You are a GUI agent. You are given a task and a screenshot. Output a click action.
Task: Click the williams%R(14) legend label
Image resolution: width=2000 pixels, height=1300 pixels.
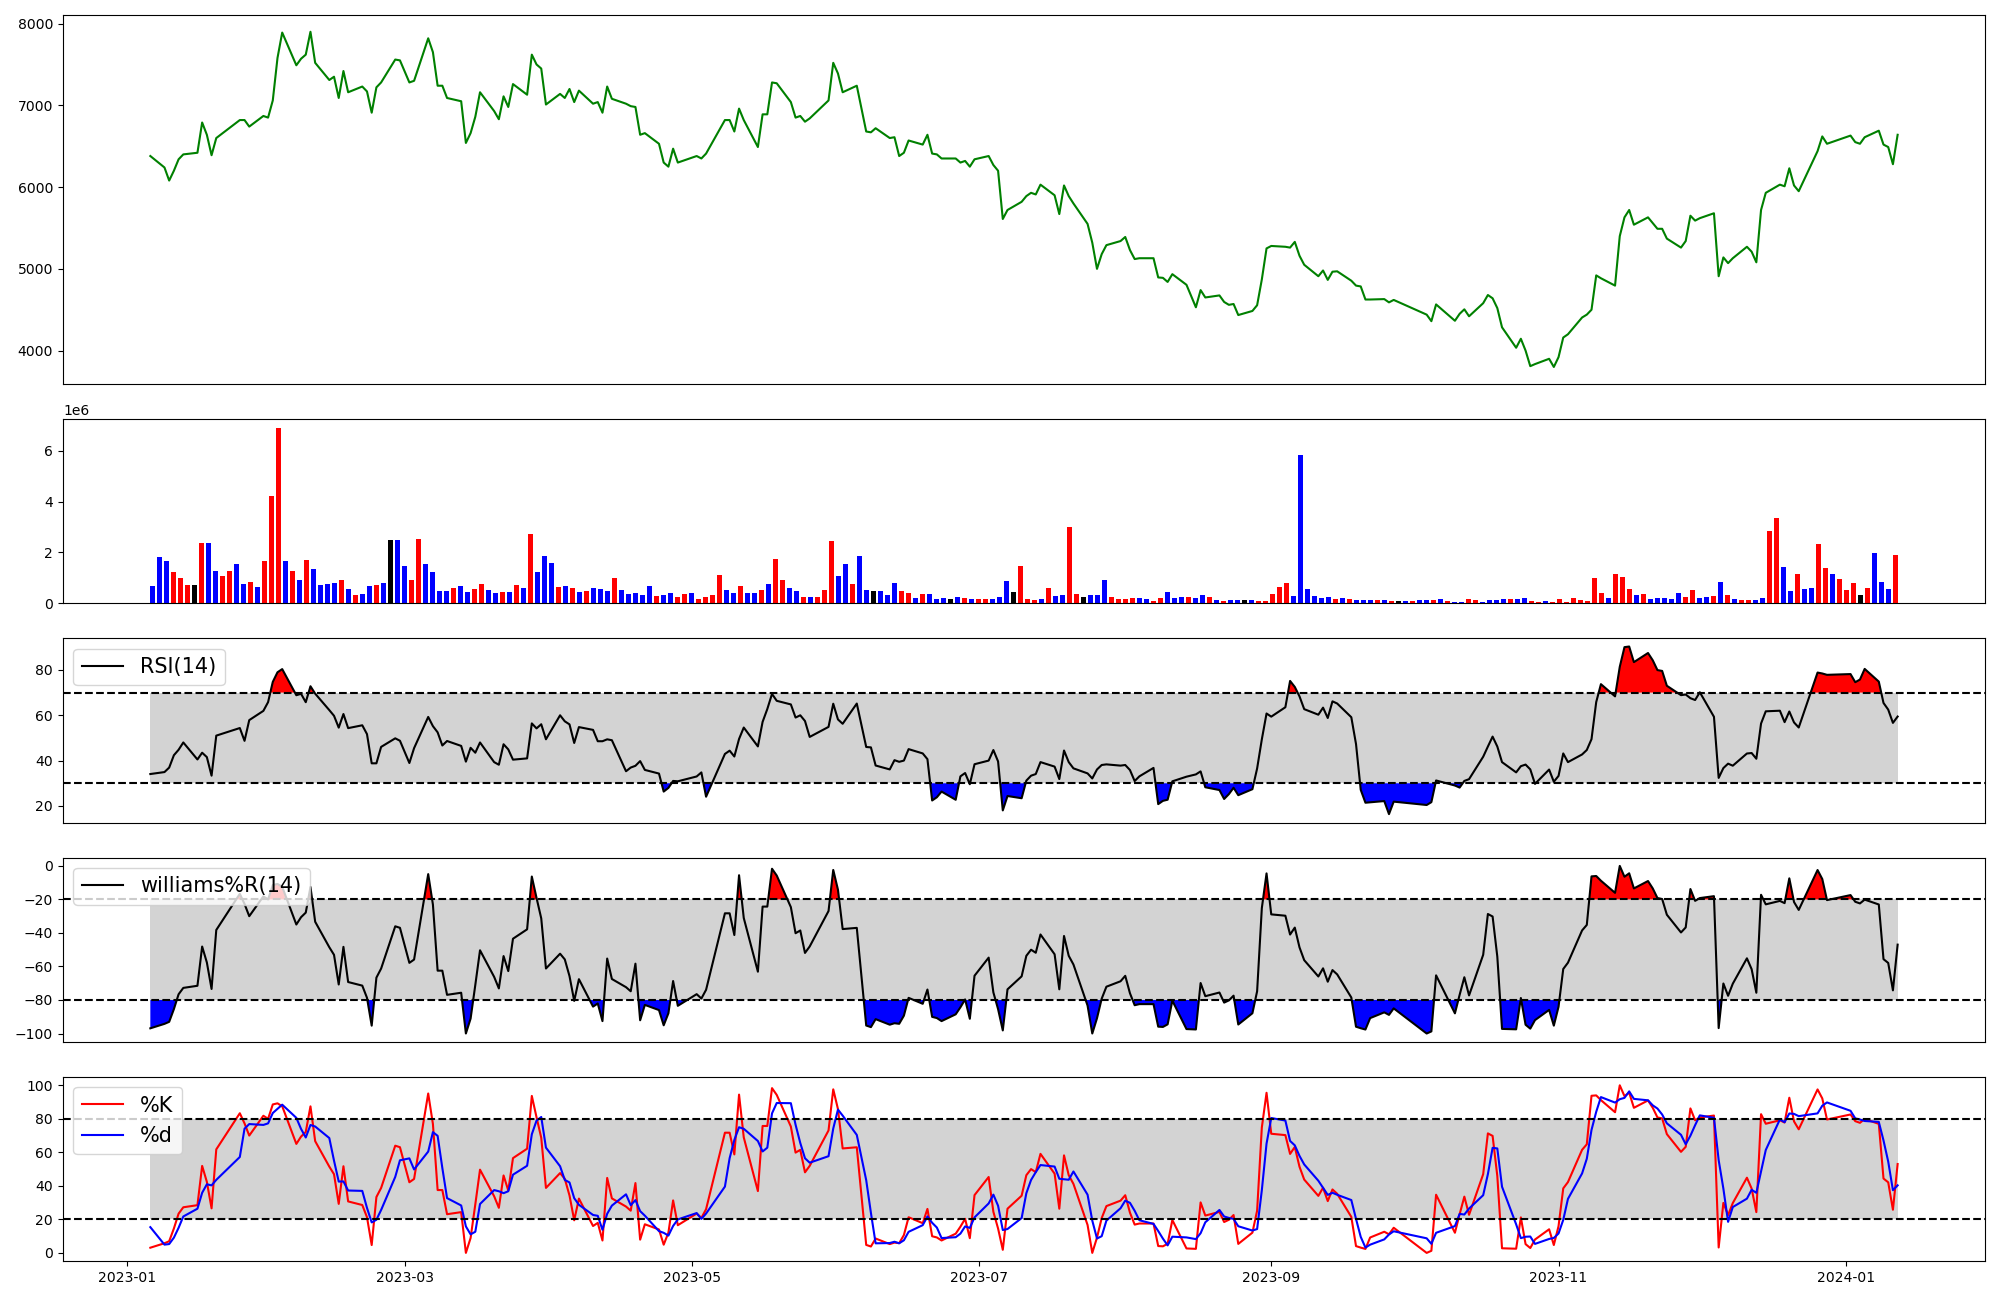tap(220, 885)
